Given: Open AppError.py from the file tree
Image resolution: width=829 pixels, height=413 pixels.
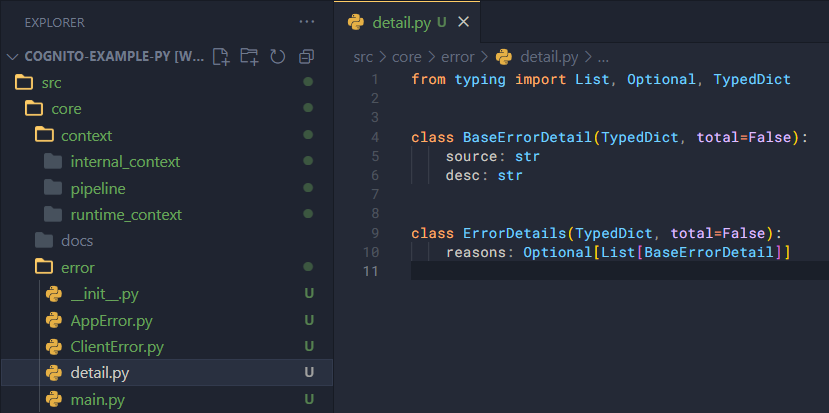Looking at the screenshot, I should (x=111, y=320).
